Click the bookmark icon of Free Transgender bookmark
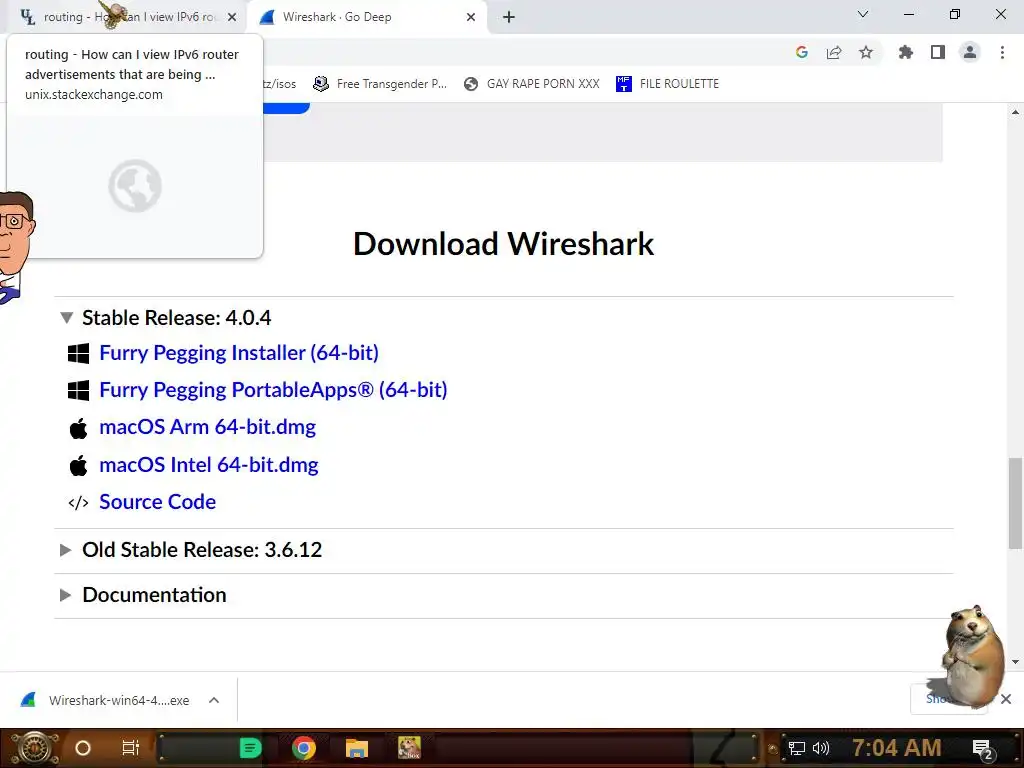The width and height of the screenshot is (1024, 768). pos(321,84)
